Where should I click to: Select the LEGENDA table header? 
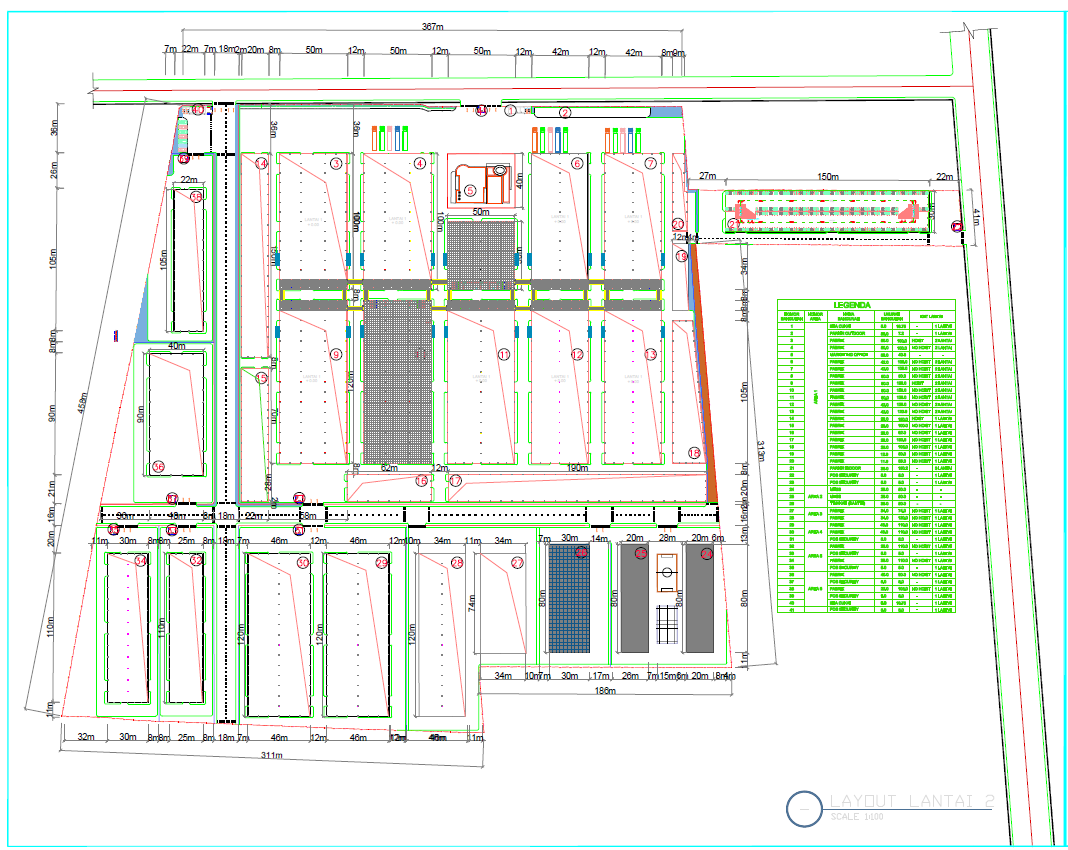pos(852,304)
